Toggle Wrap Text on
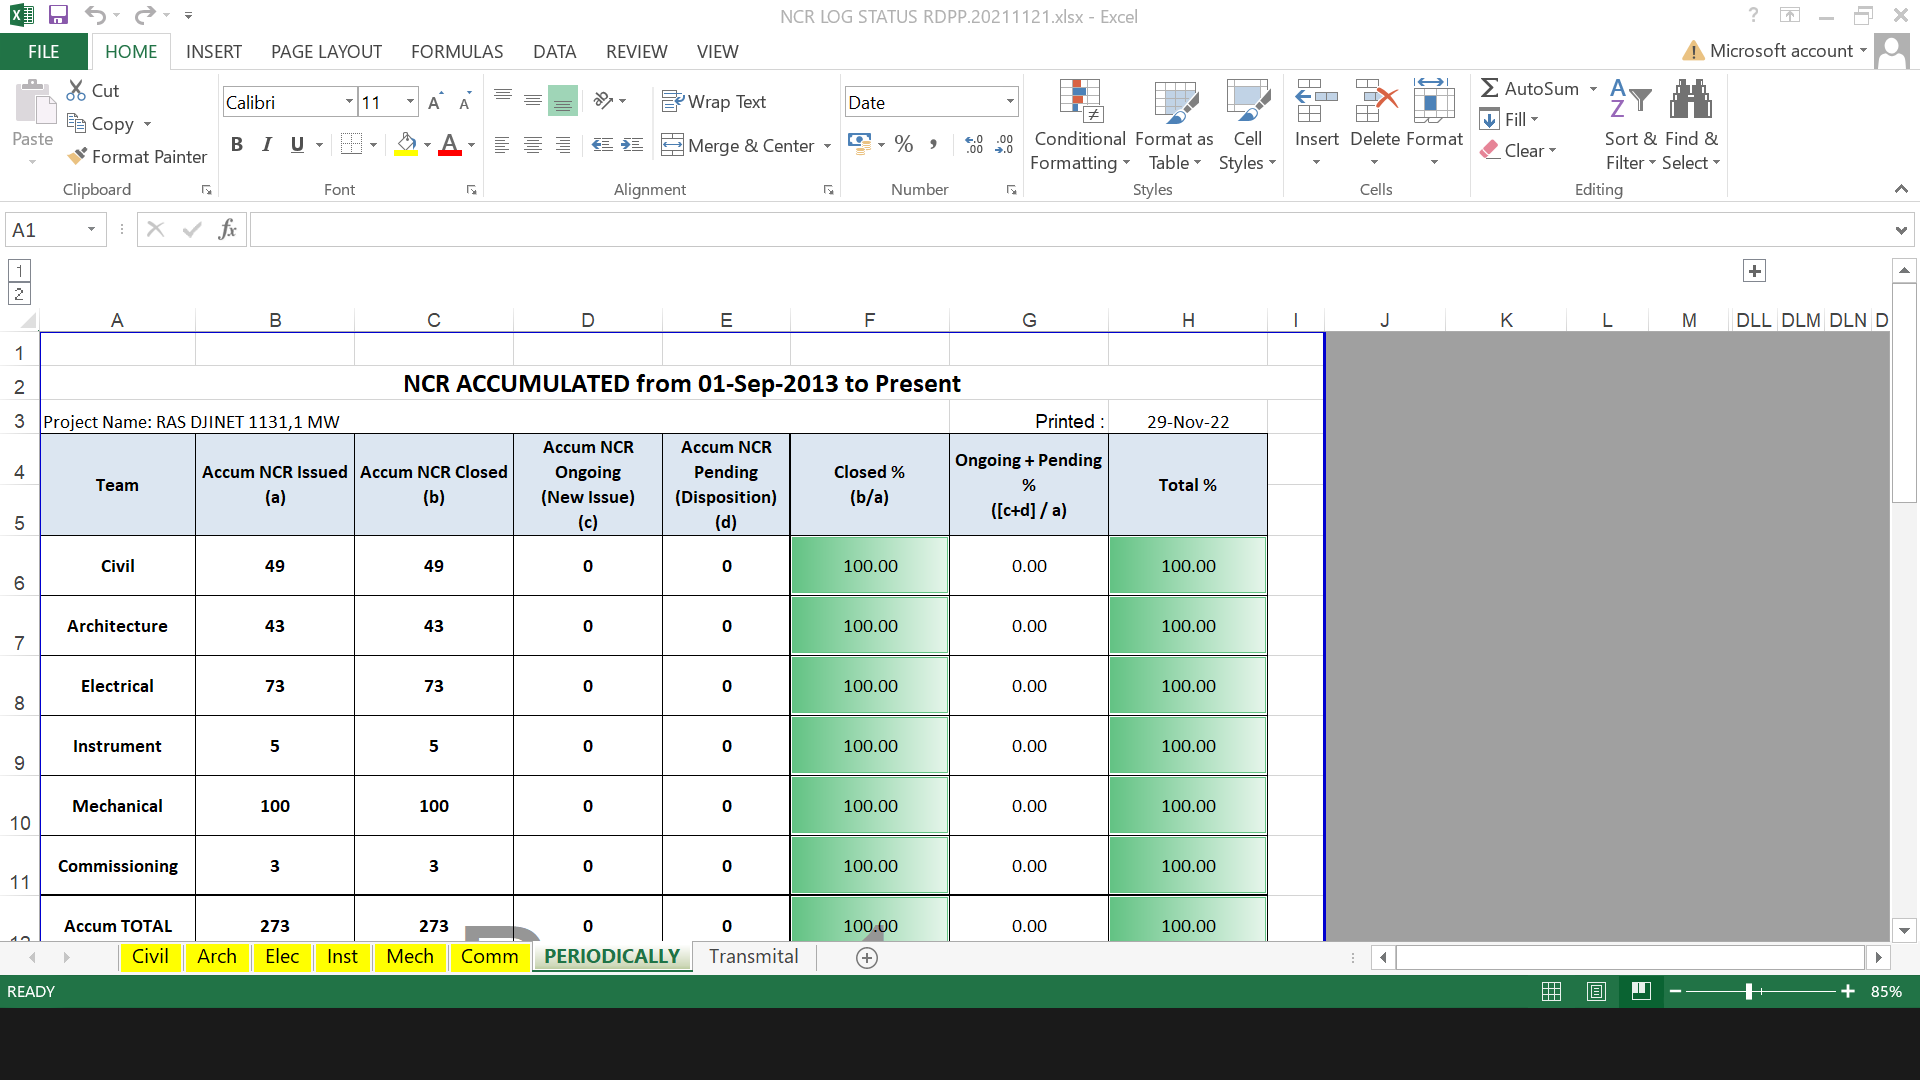Screen dimensions: 1920x1080 point(714,102)
